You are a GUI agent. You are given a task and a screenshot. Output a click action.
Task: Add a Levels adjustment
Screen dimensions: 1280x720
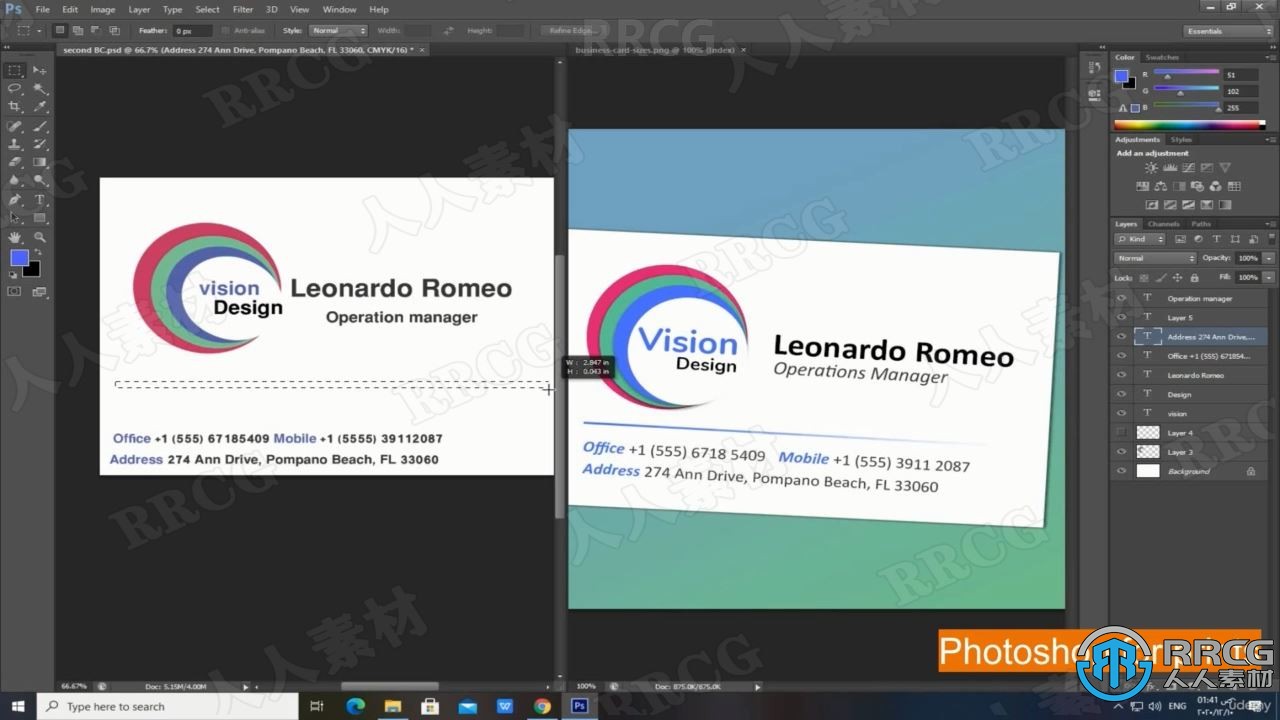(x=1169, y=168)
